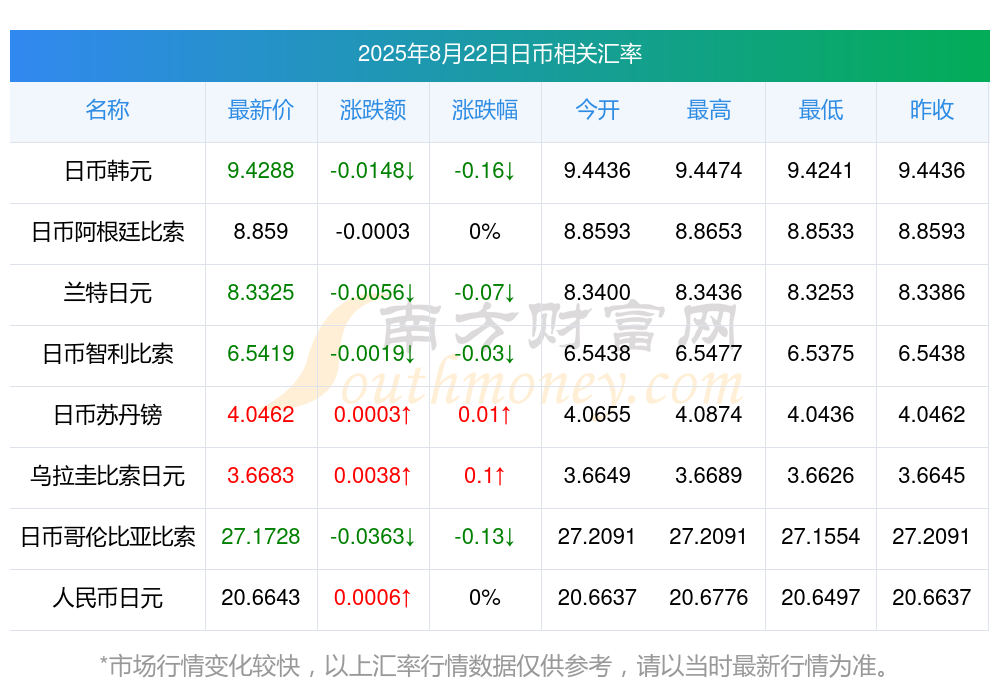Select latest price 20.6643

(x=260, y=597)
